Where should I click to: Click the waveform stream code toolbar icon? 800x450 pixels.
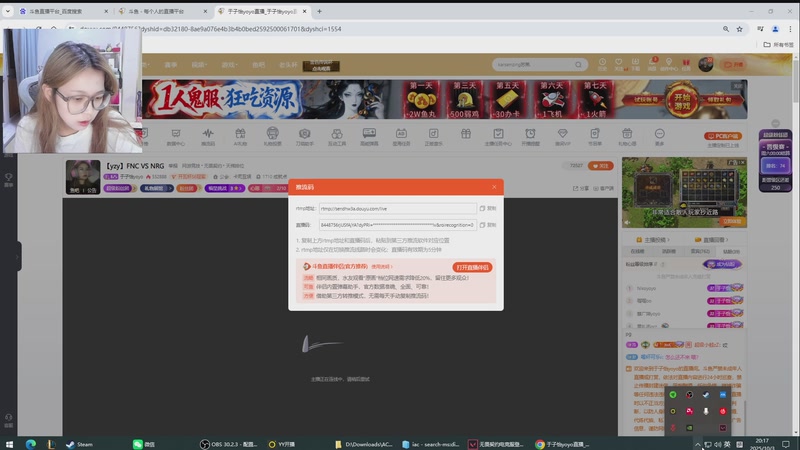(208, 137)
